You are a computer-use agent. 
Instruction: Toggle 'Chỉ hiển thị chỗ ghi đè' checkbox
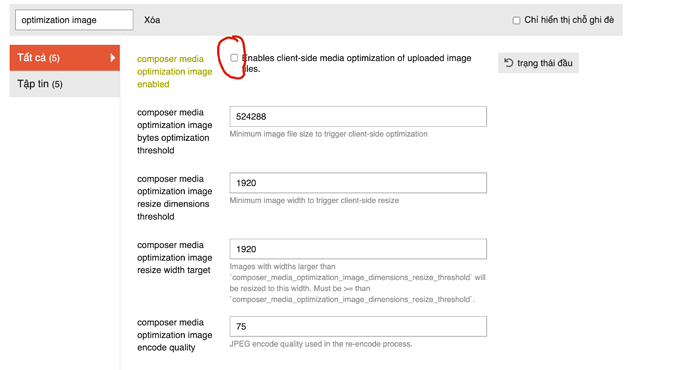tap(516, 20)
